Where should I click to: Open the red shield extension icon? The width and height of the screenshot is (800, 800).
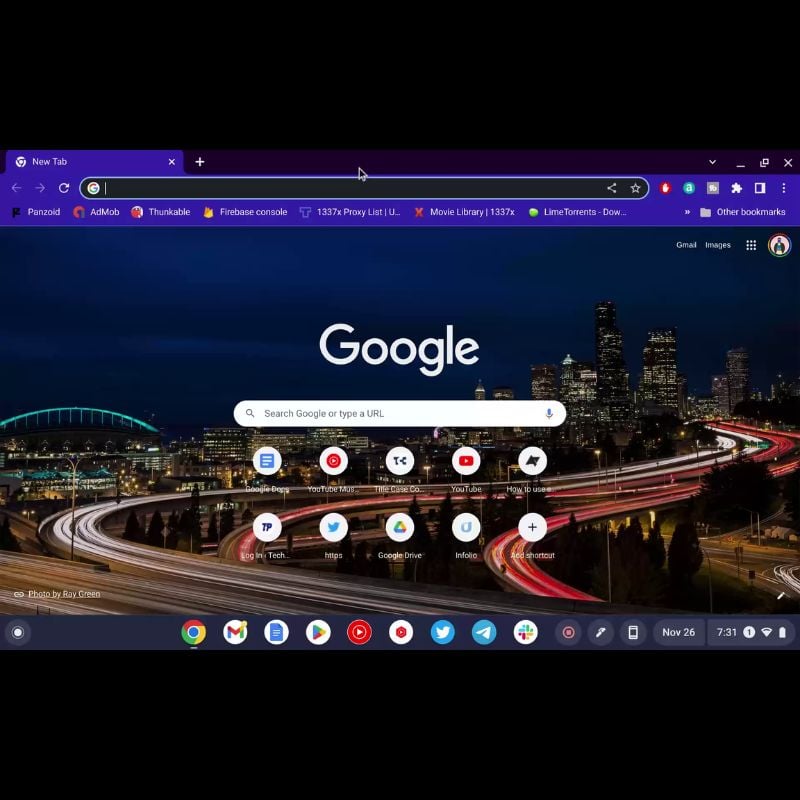pos(665,188)
